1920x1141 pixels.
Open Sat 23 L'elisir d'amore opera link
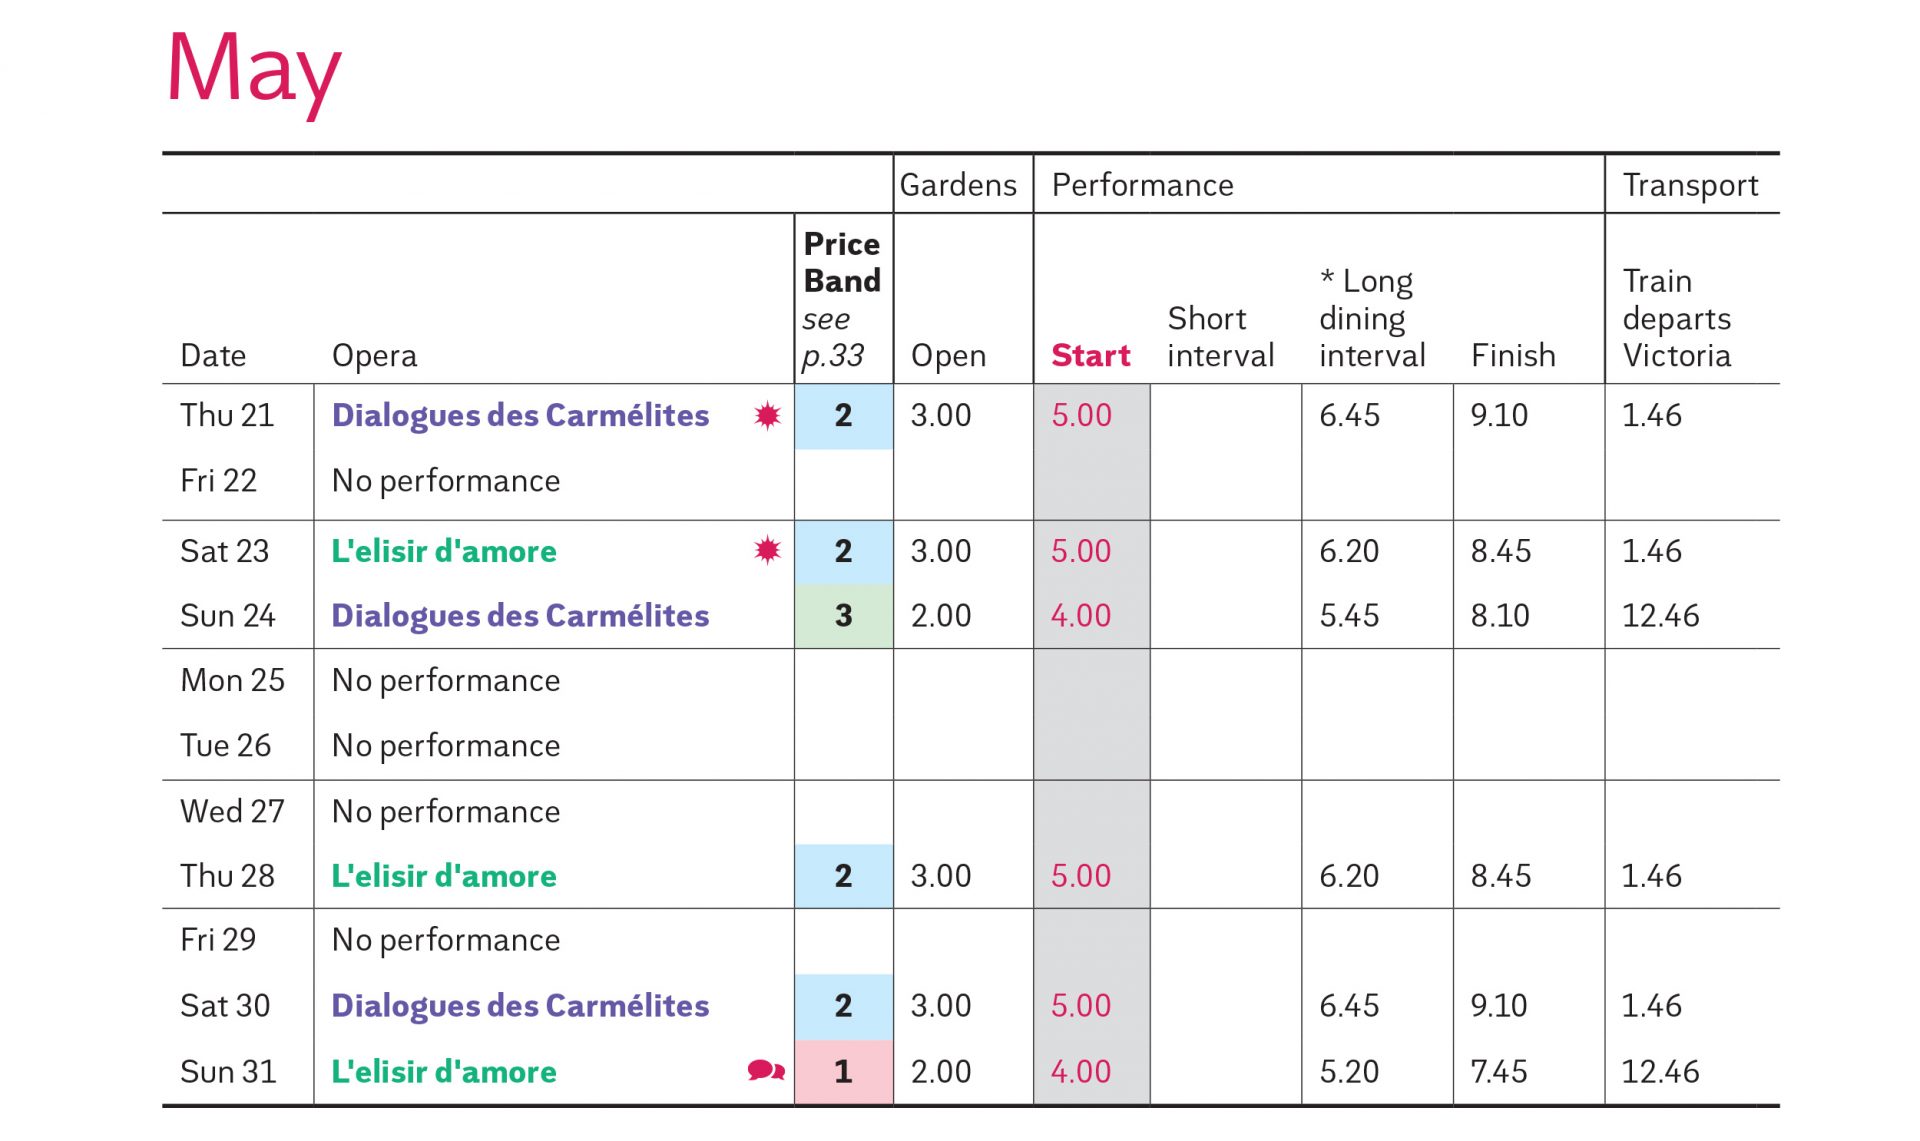click(x=444, y=551)
